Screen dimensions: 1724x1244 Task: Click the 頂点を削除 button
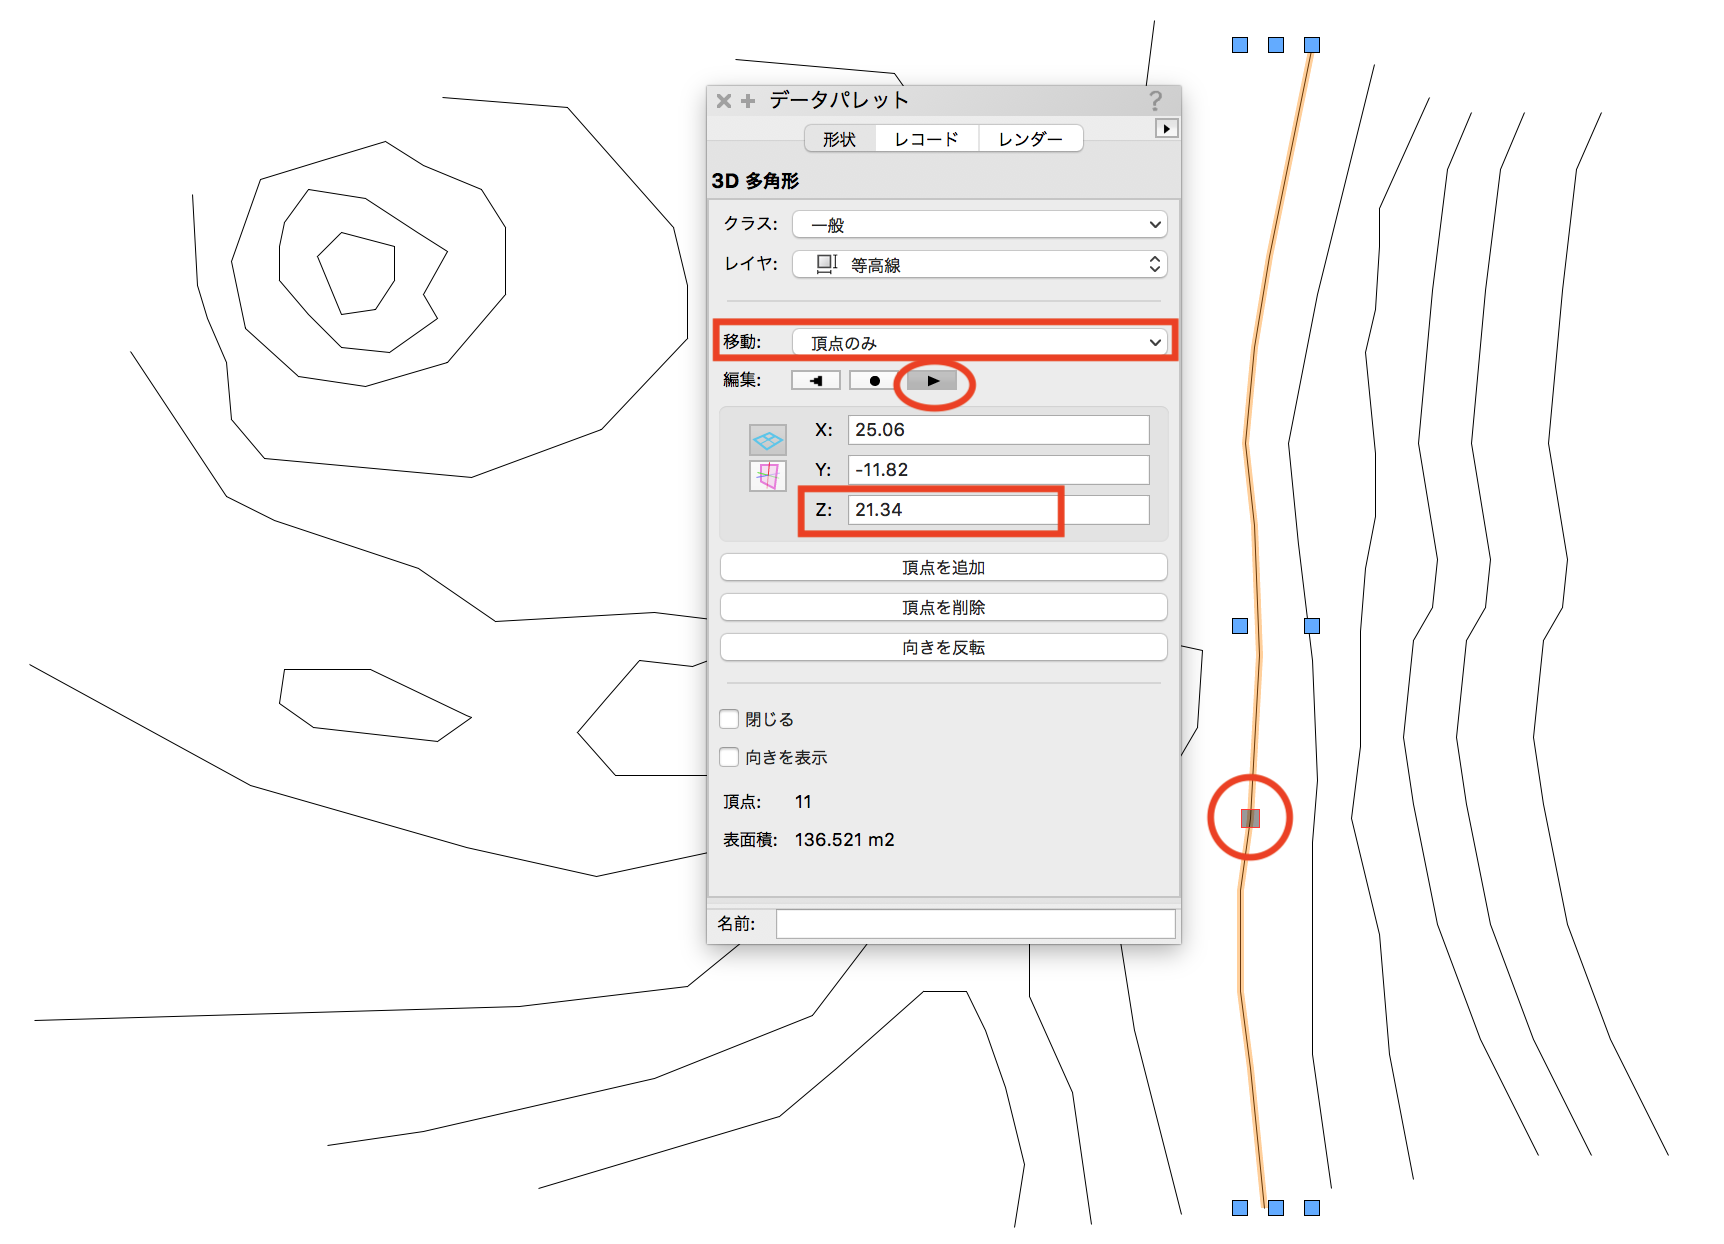(943, 608)
